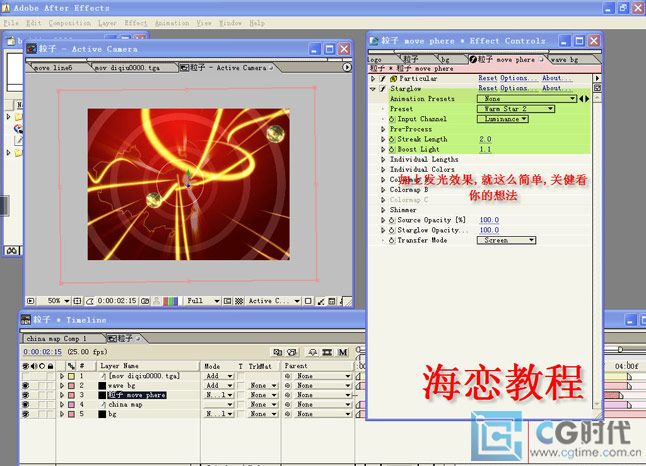Click the Source Opacity stopwatch icon

coord(392,220)
